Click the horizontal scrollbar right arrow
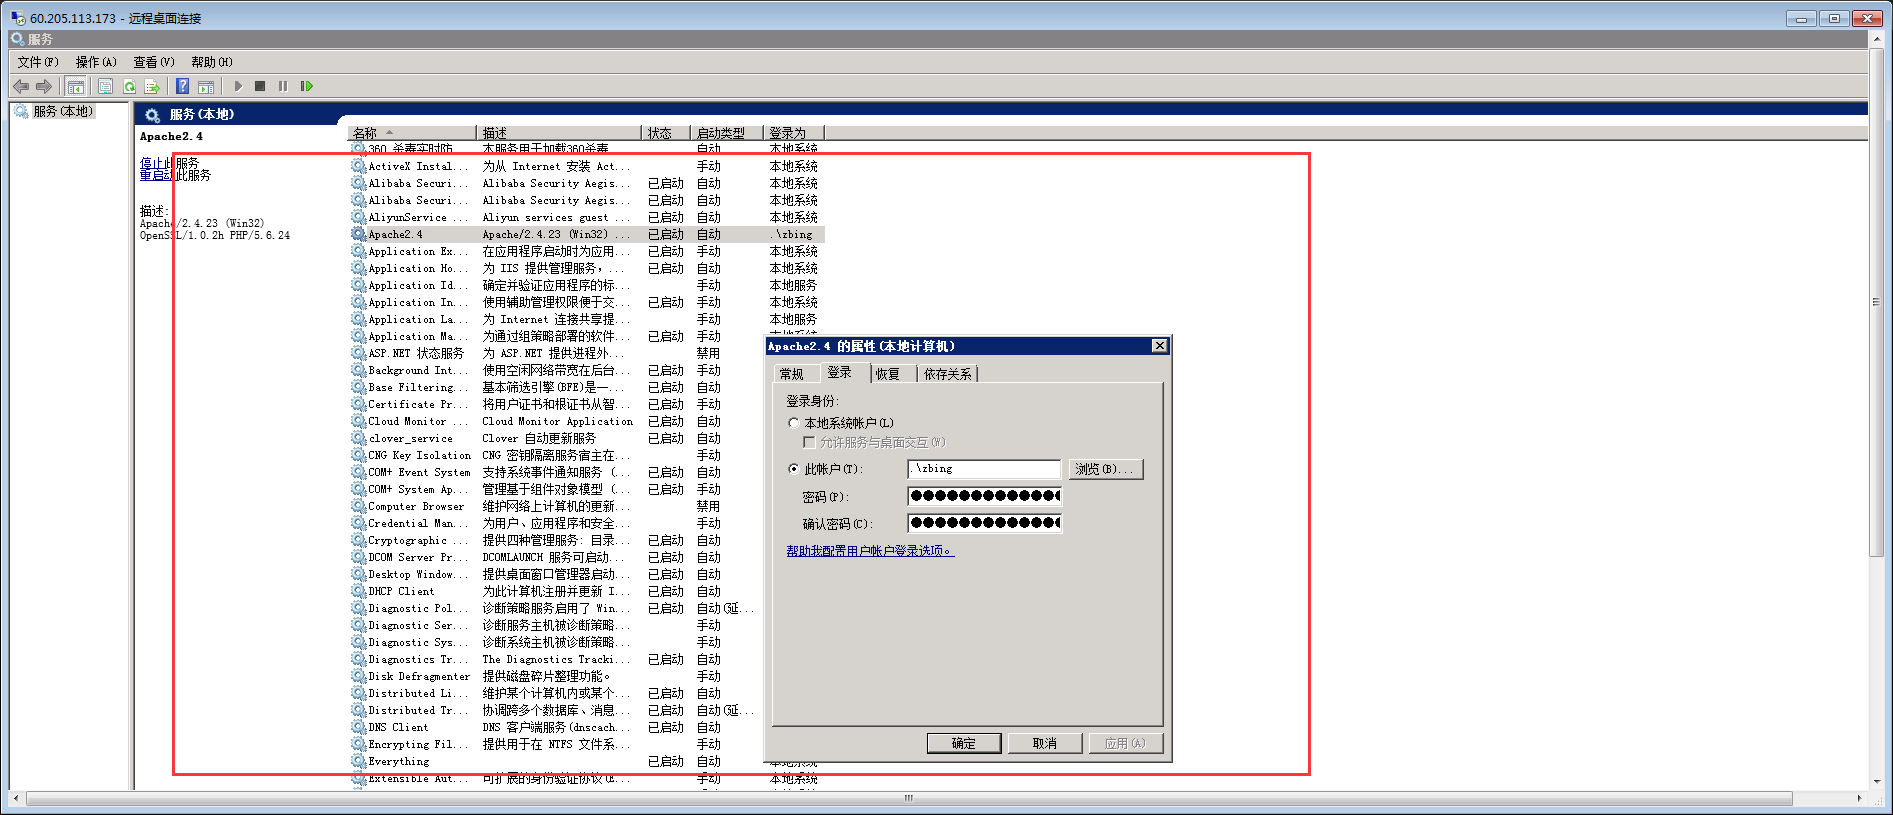 pos(1859,799)
